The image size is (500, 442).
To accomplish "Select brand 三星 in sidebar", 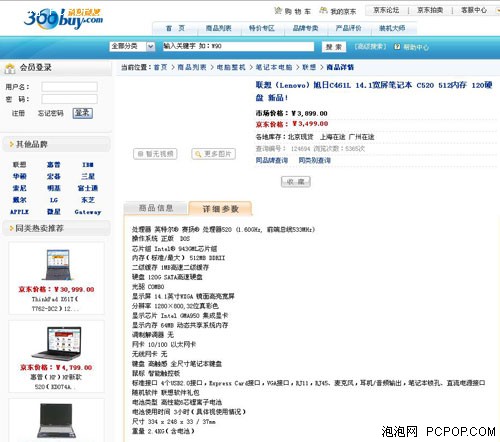I will tap(88, 176).
